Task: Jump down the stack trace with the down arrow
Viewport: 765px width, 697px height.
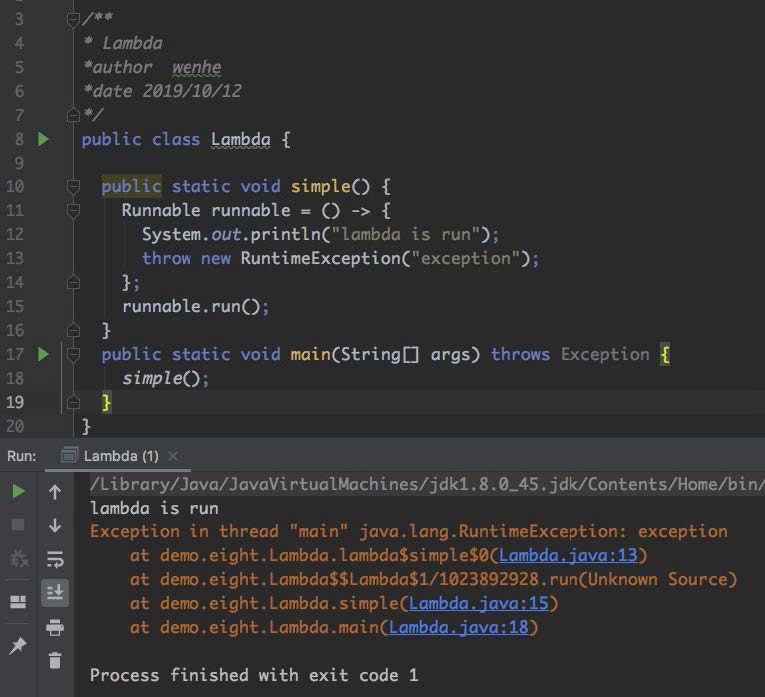Action: pos(55,525)
